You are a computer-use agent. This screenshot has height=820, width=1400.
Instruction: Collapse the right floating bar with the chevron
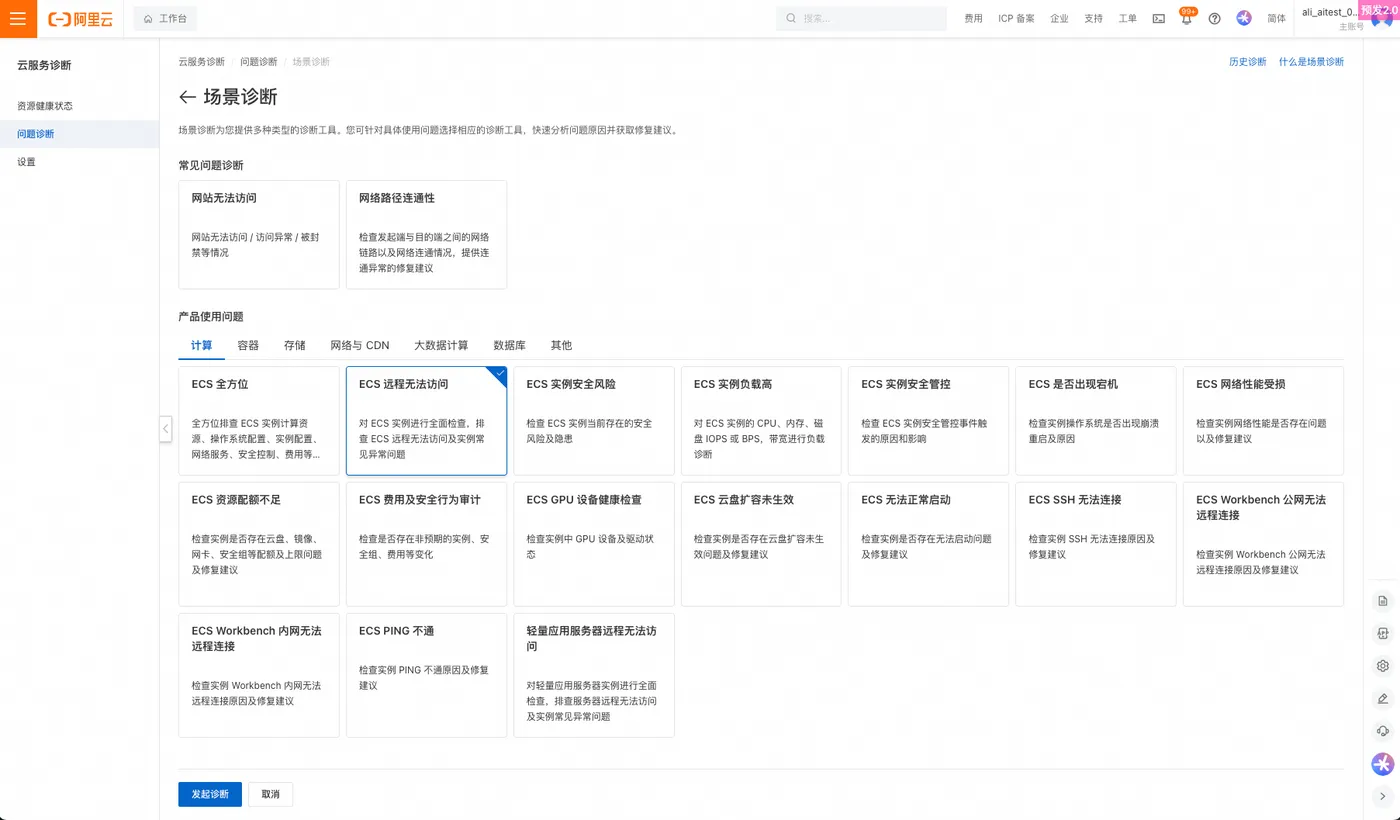click(x=1383, y=797)
